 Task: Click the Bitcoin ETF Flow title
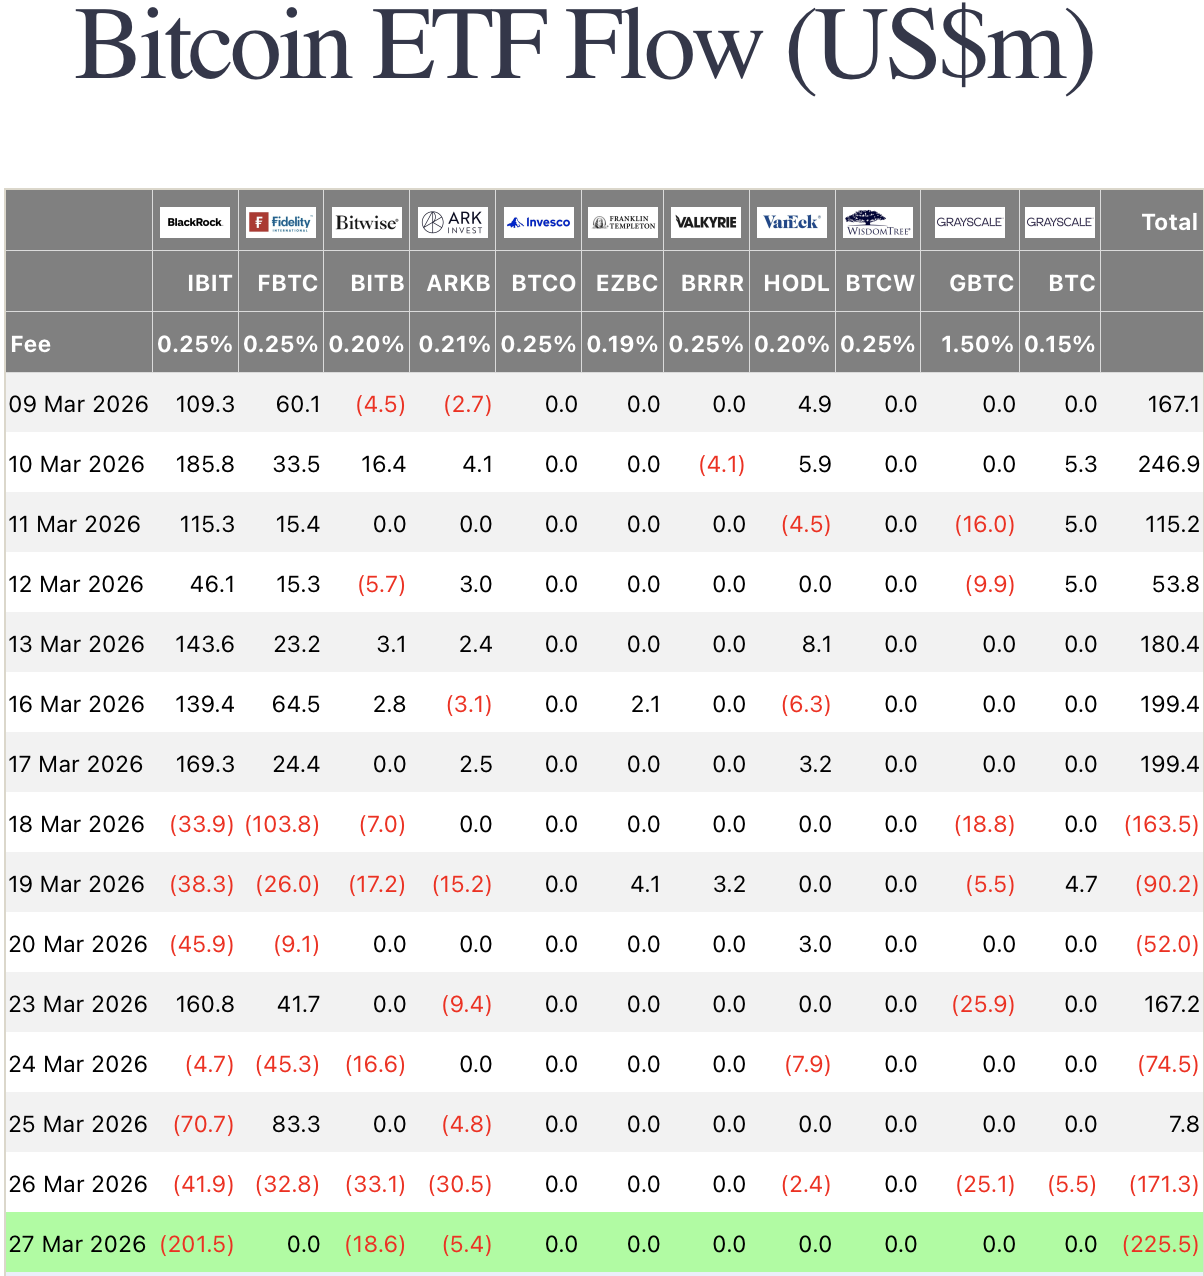(x=585, y=47)
